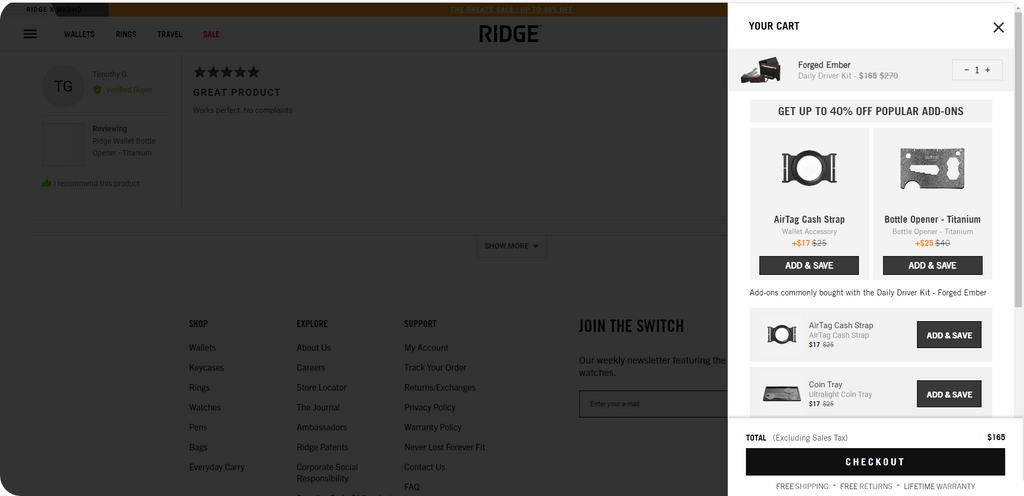
Task: Click the cart panel scrollbar
Action: coord(1019,160)
